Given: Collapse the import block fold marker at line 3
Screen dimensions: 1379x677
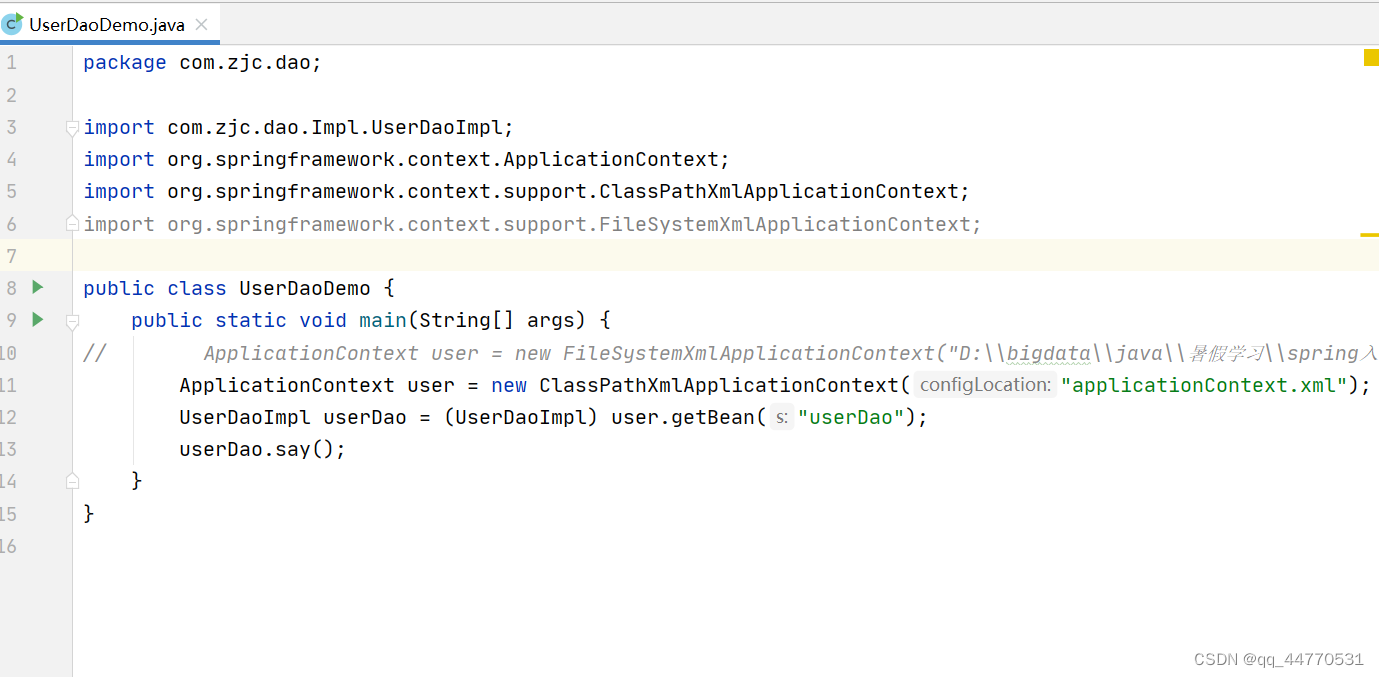Looking at the screenshot, I should (x=72, y=127).
